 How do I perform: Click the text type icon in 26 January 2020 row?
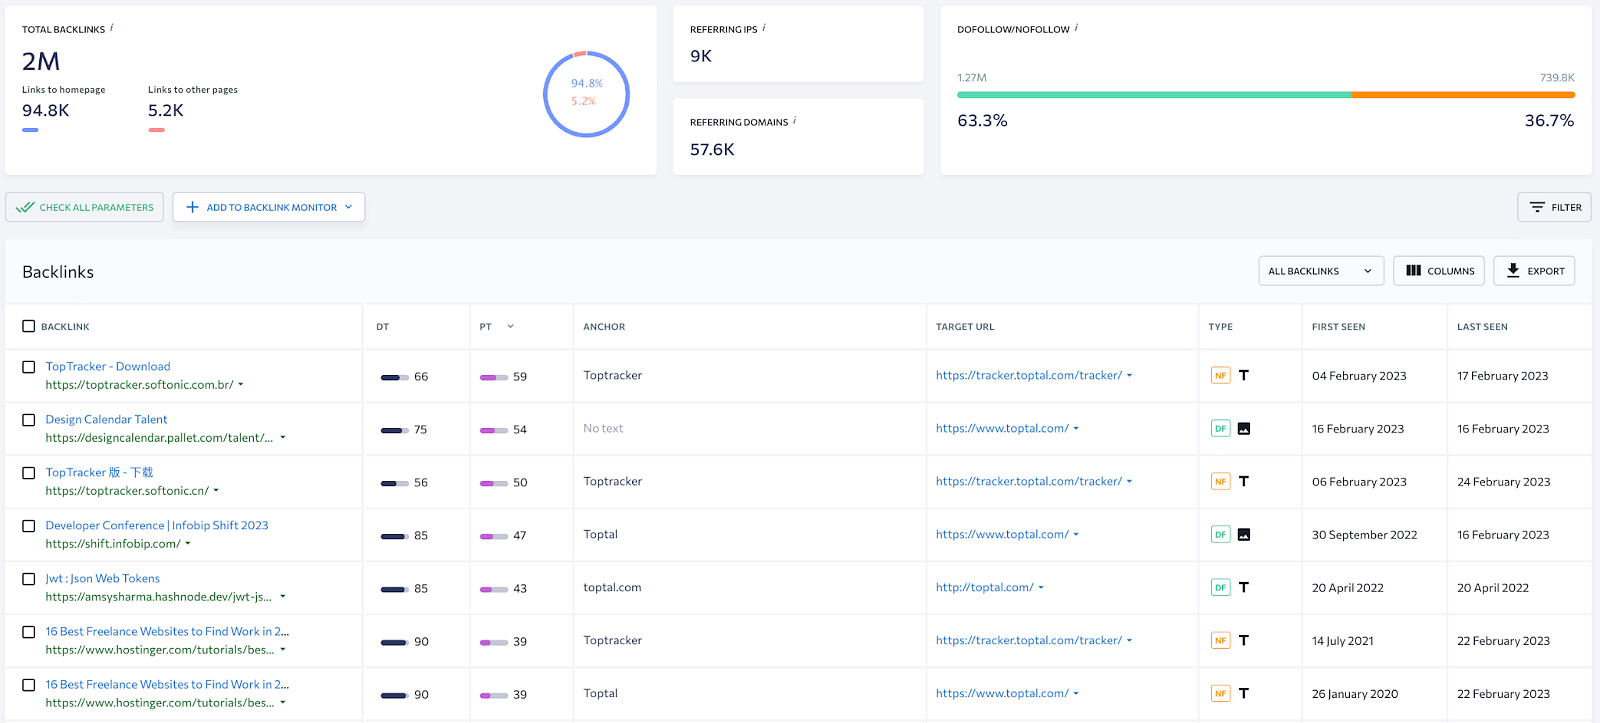click(1244, 694)
